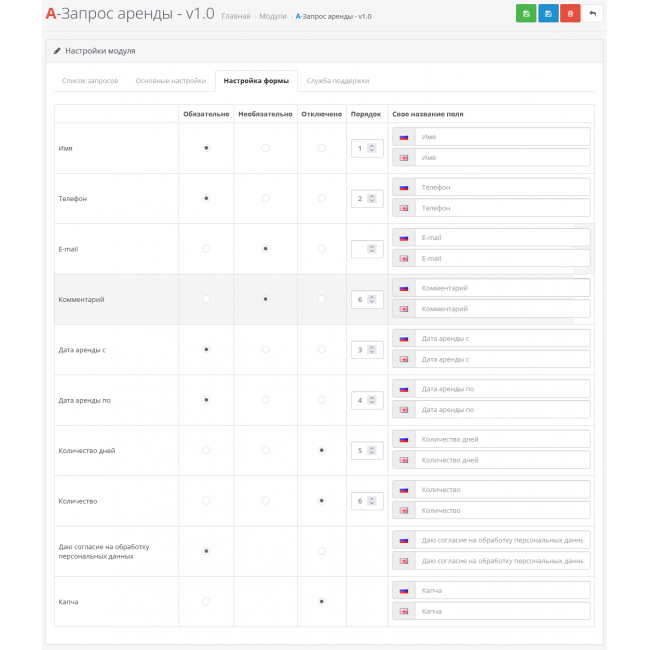650x650 pixels.
Task: Click the English flag icon in Телефон row
Action: (404, 208)
